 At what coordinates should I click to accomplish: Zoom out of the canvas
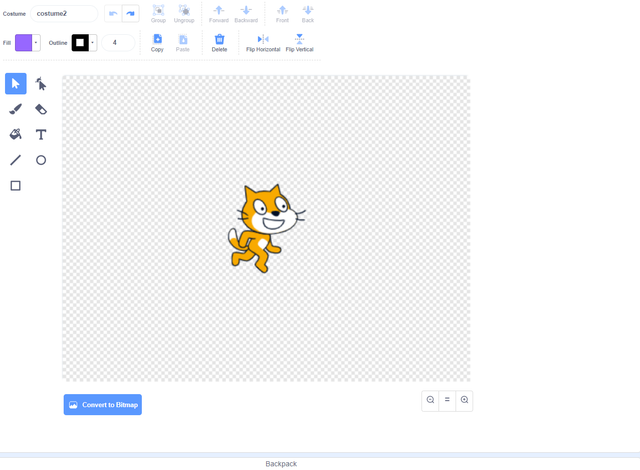[430, 400]
